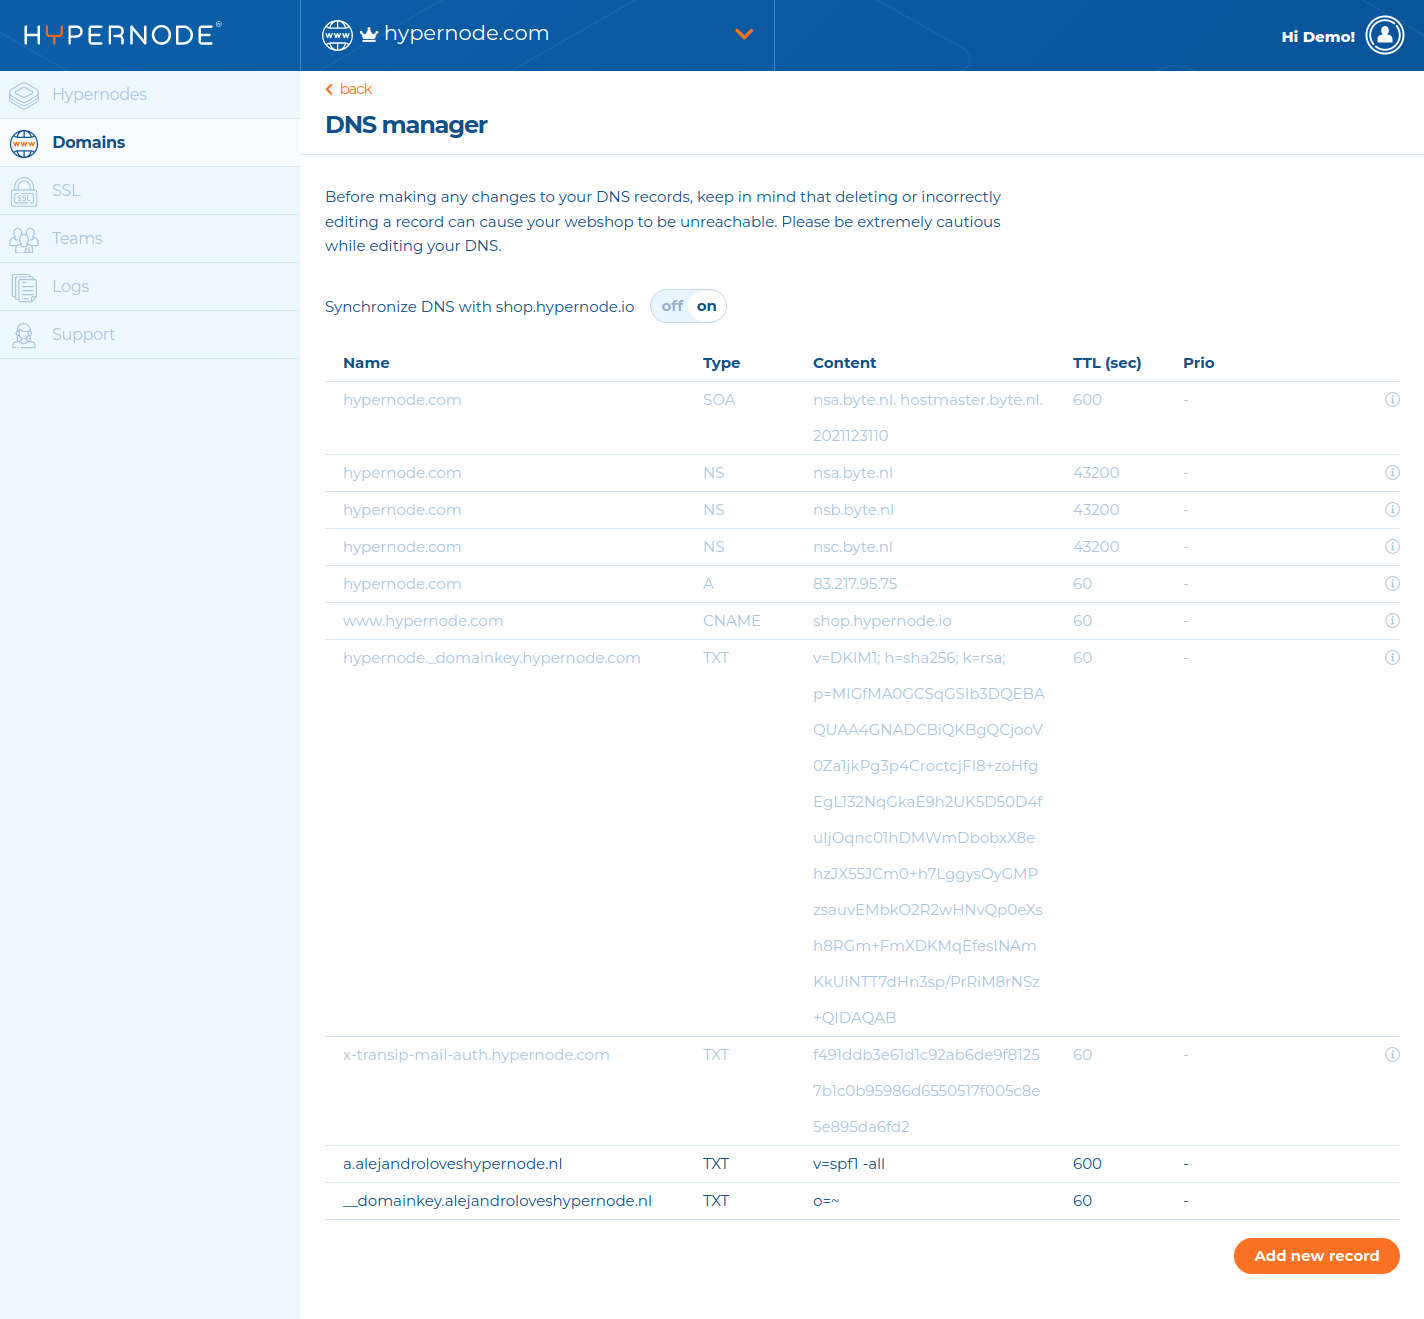Click the 2021123110 SOA serial number

point(850,436)
